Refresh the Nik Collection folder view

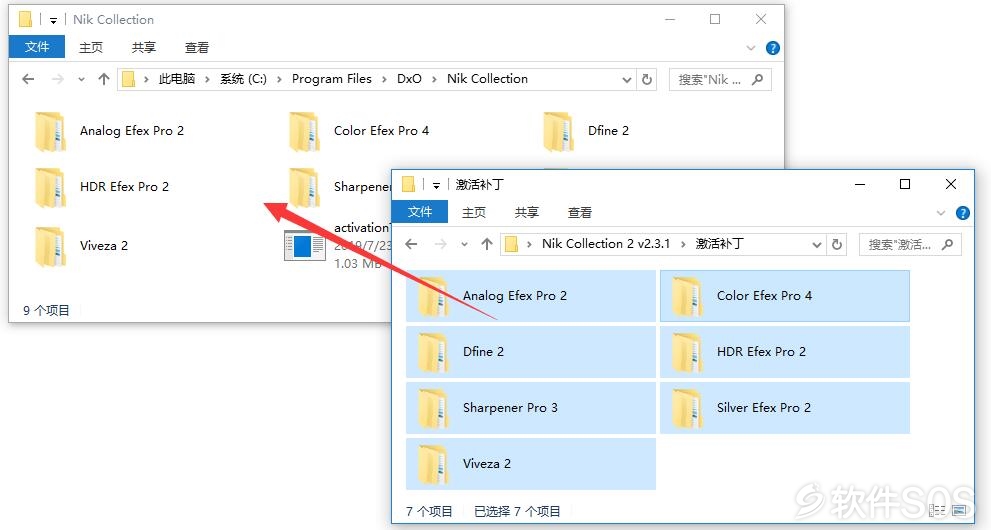(x=647, y=80)
